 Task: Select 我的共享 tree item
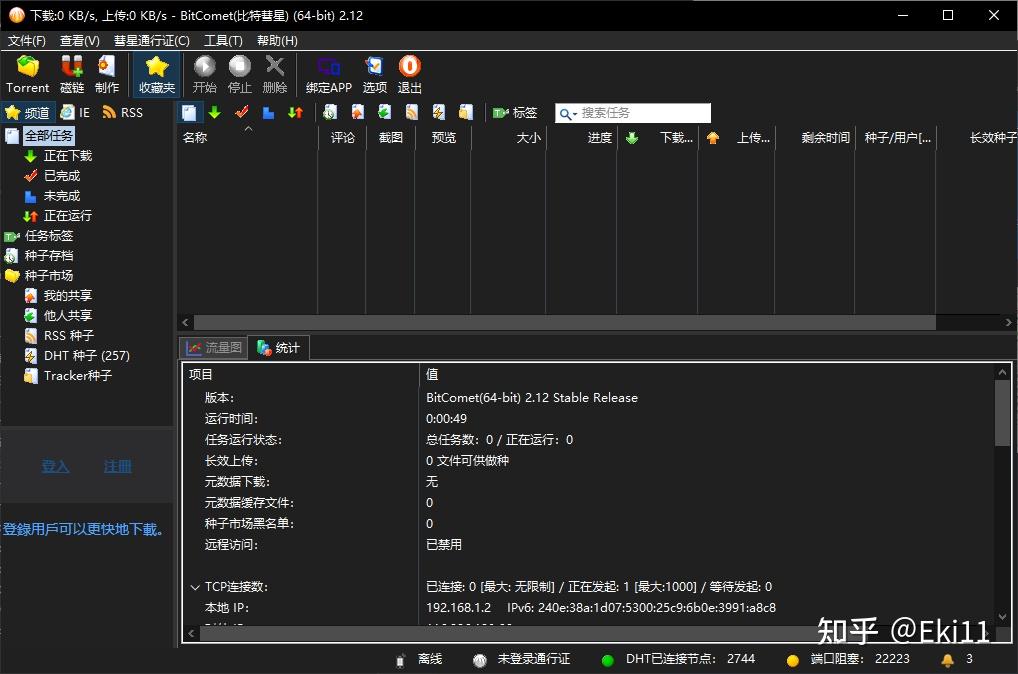coord(68,295)
